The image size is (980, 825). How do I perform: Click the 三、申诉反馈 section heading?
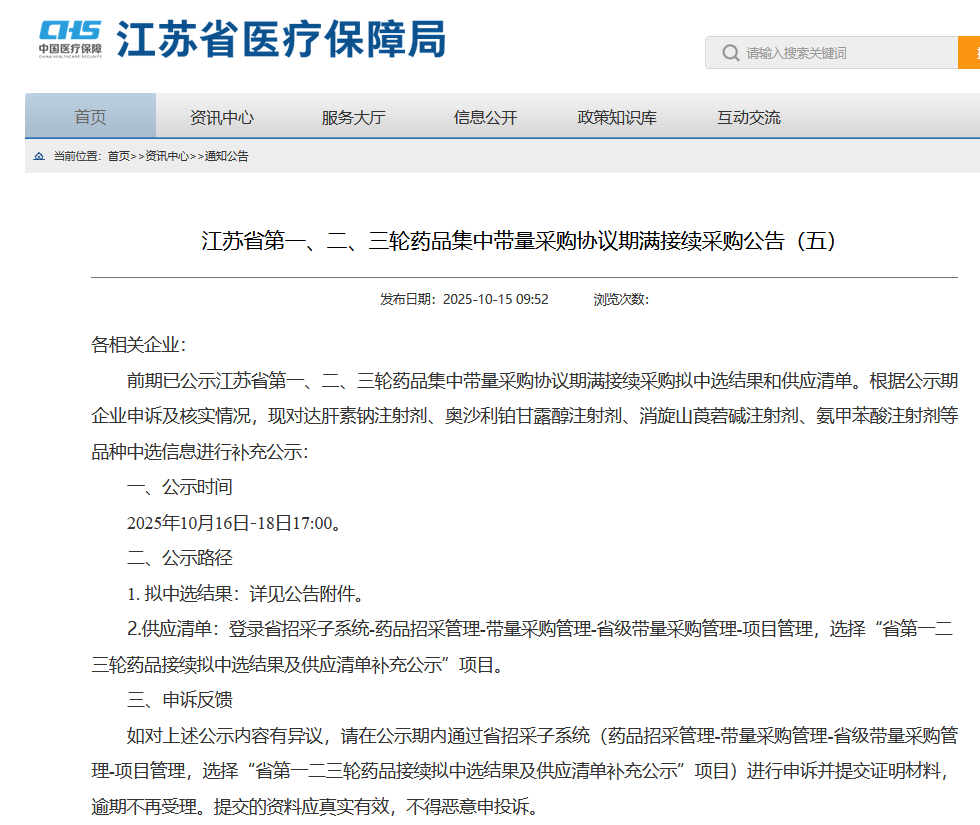(x=179, y=700)
